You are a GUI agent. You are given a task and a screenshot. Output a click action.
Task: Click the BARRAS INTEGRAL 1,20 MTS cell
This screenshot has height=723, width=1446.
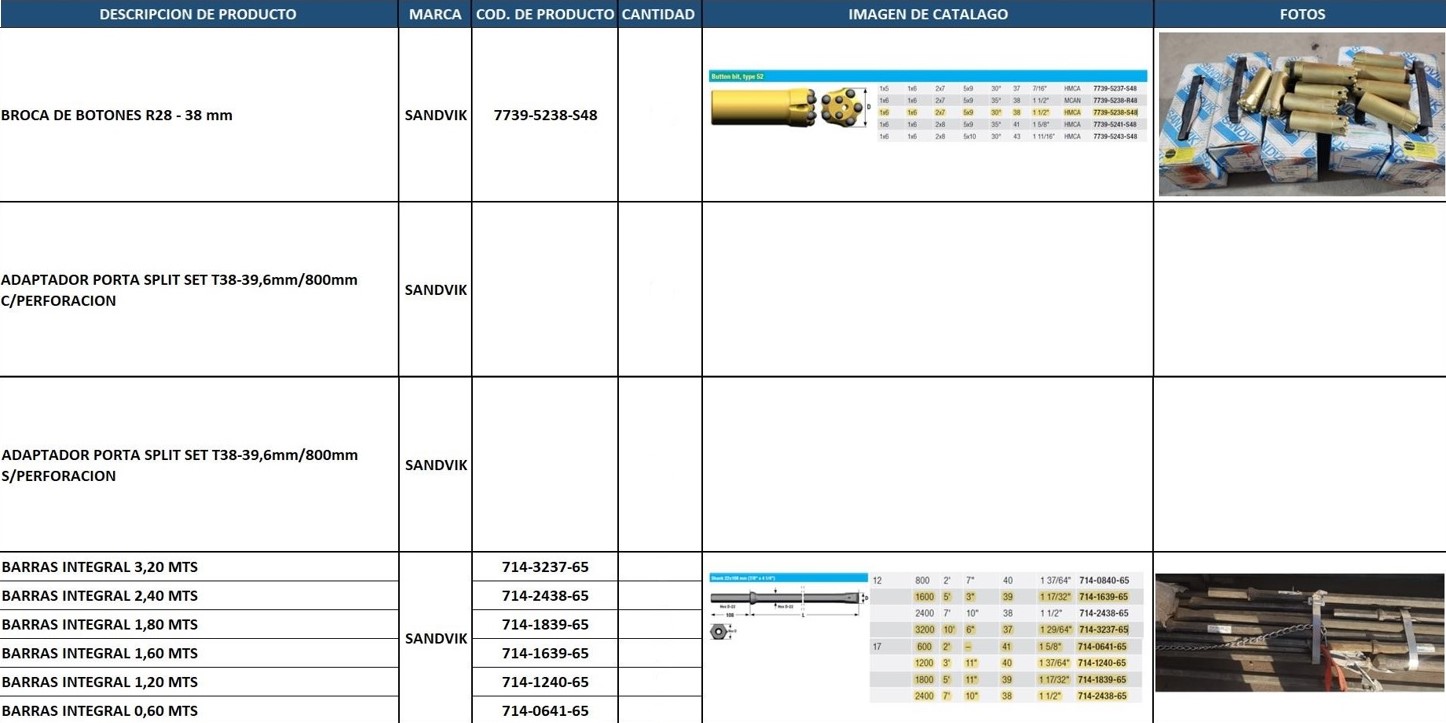(x=199, y=682)
